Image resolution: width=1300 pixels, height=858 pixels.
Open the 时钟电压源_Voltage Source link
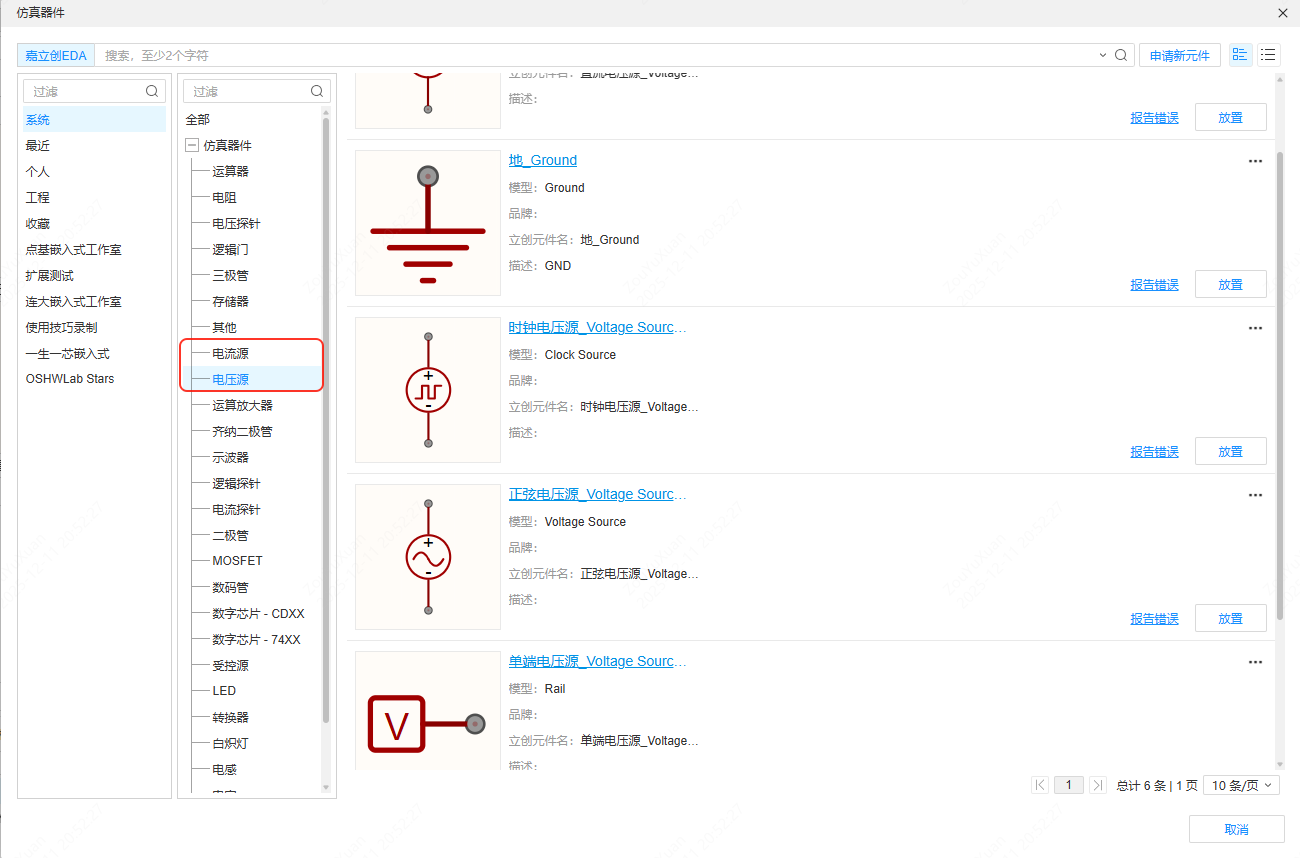597,327
